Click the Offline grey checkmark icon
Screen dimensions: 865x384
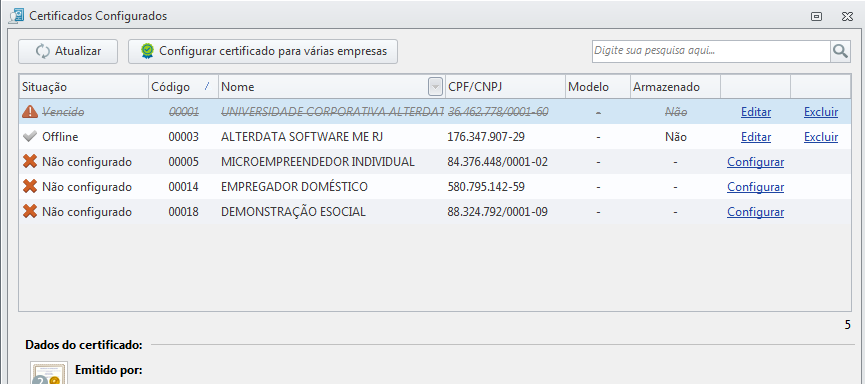pyautogui.click(x=30, y=137)
